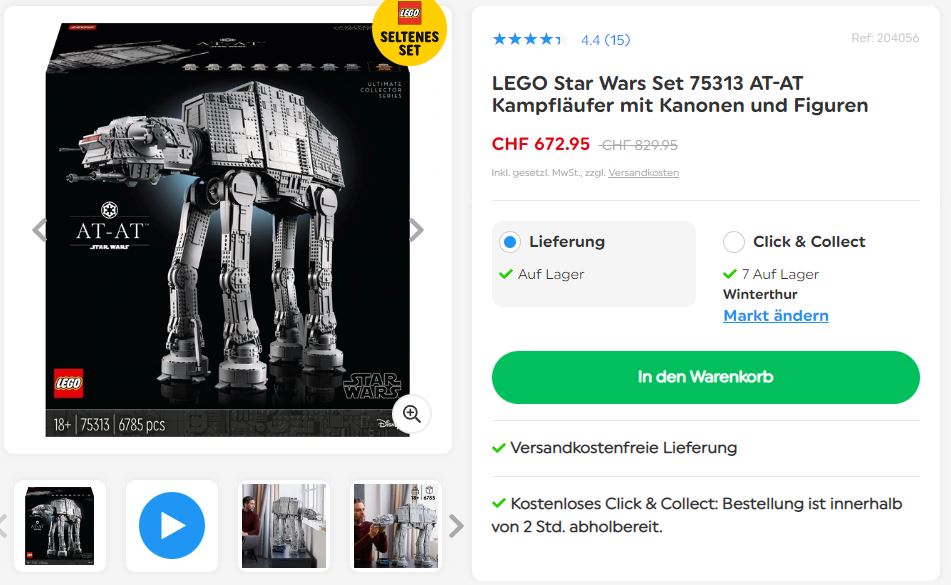This screenshot has height=585, width=951.
Task: Click the magnifier zoom icon on product image
Action: [412, 414]
